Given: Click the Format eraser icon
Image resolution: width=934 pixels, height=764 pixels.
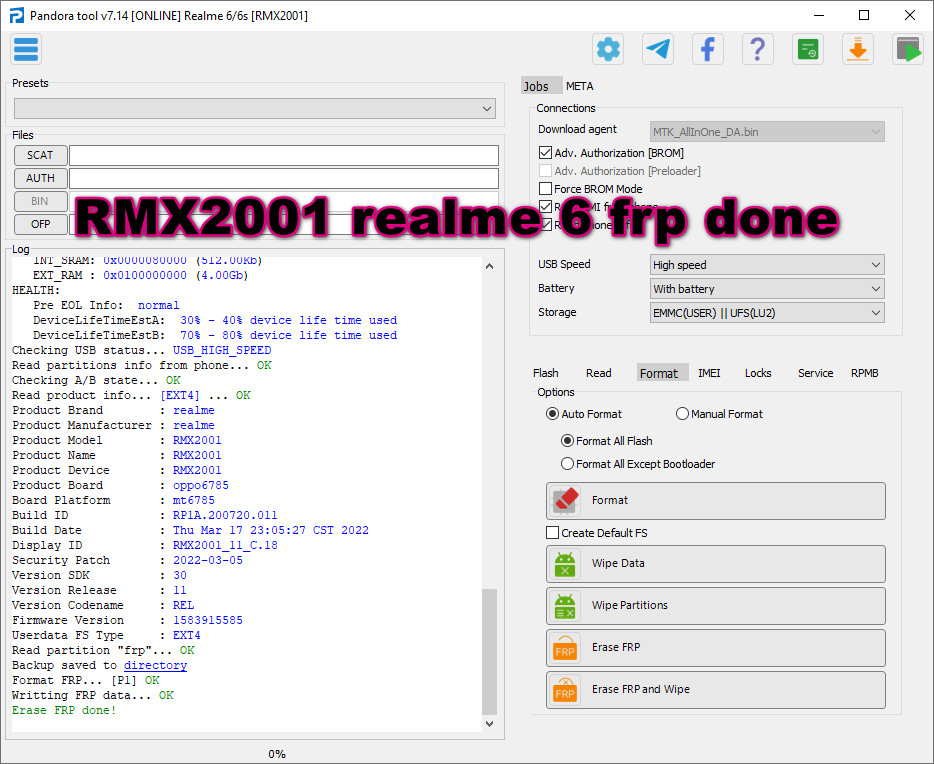Looking at the screenshot, I should (x=565, y=501).
